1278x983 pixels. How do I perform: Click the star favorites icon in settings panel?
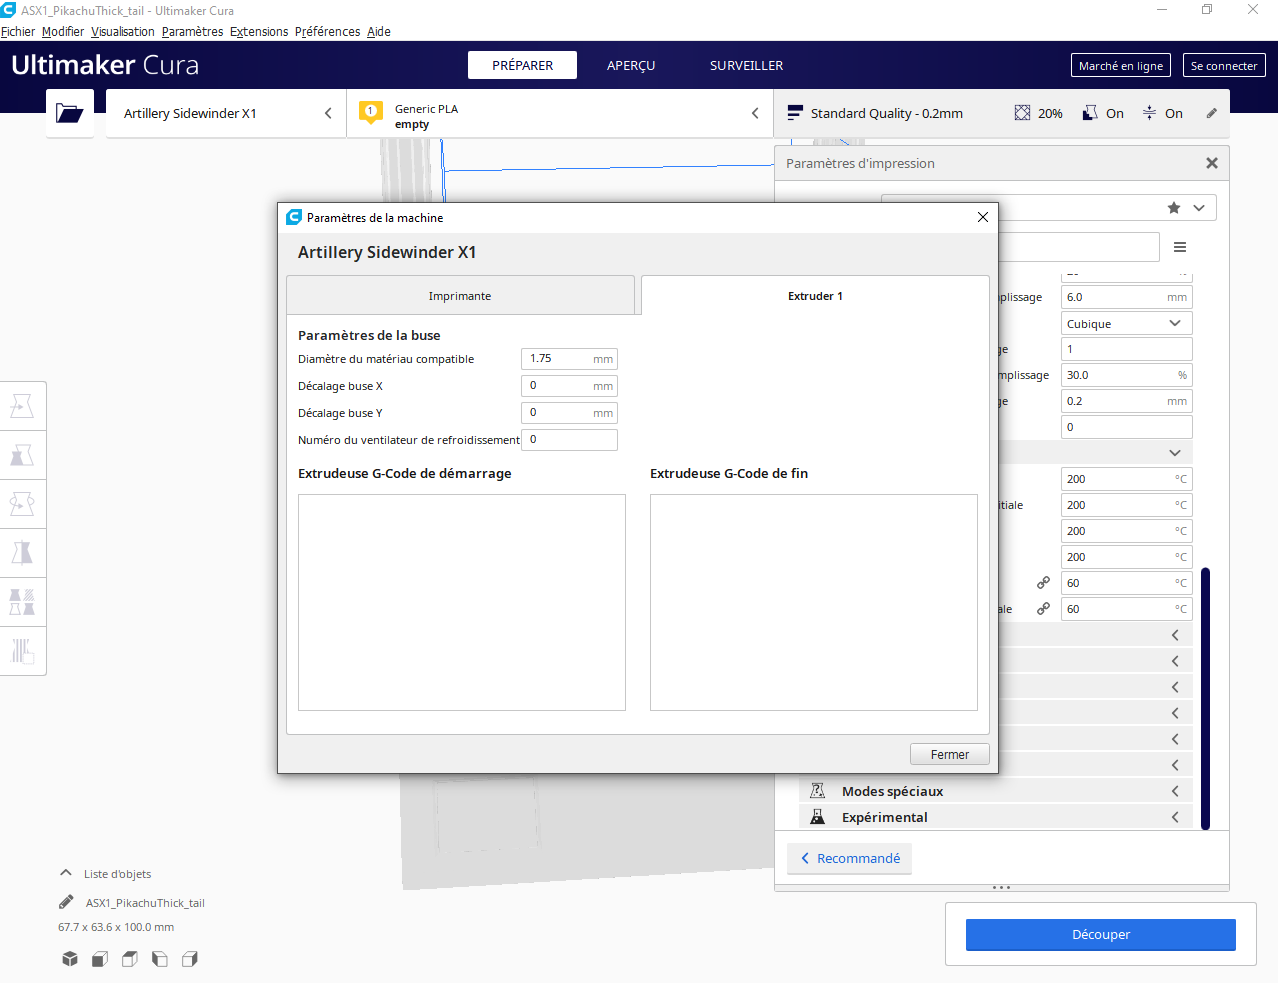click(1174, 208)
